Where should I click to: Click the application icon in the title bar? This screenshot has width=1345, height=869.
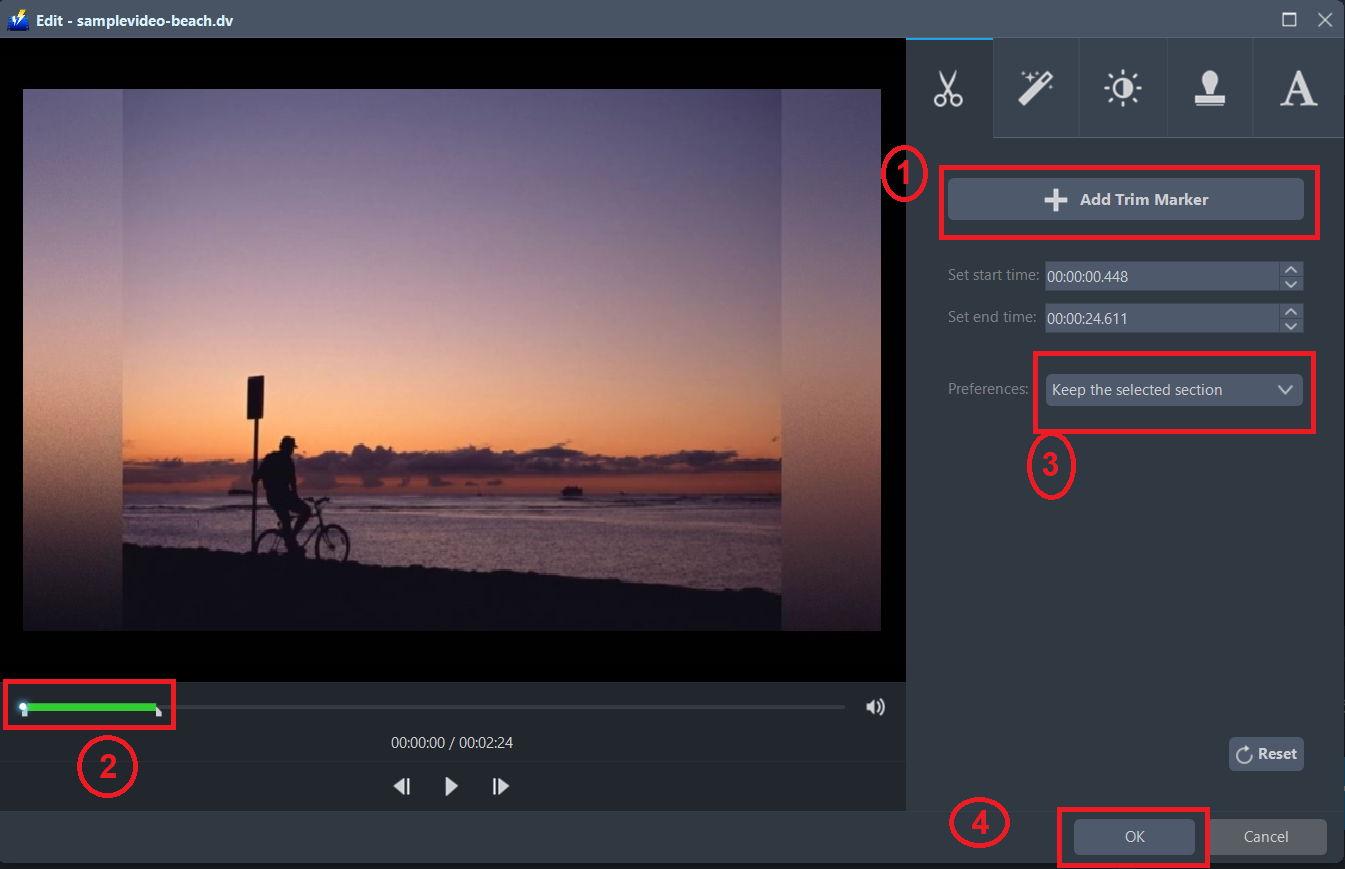[17, 19]
